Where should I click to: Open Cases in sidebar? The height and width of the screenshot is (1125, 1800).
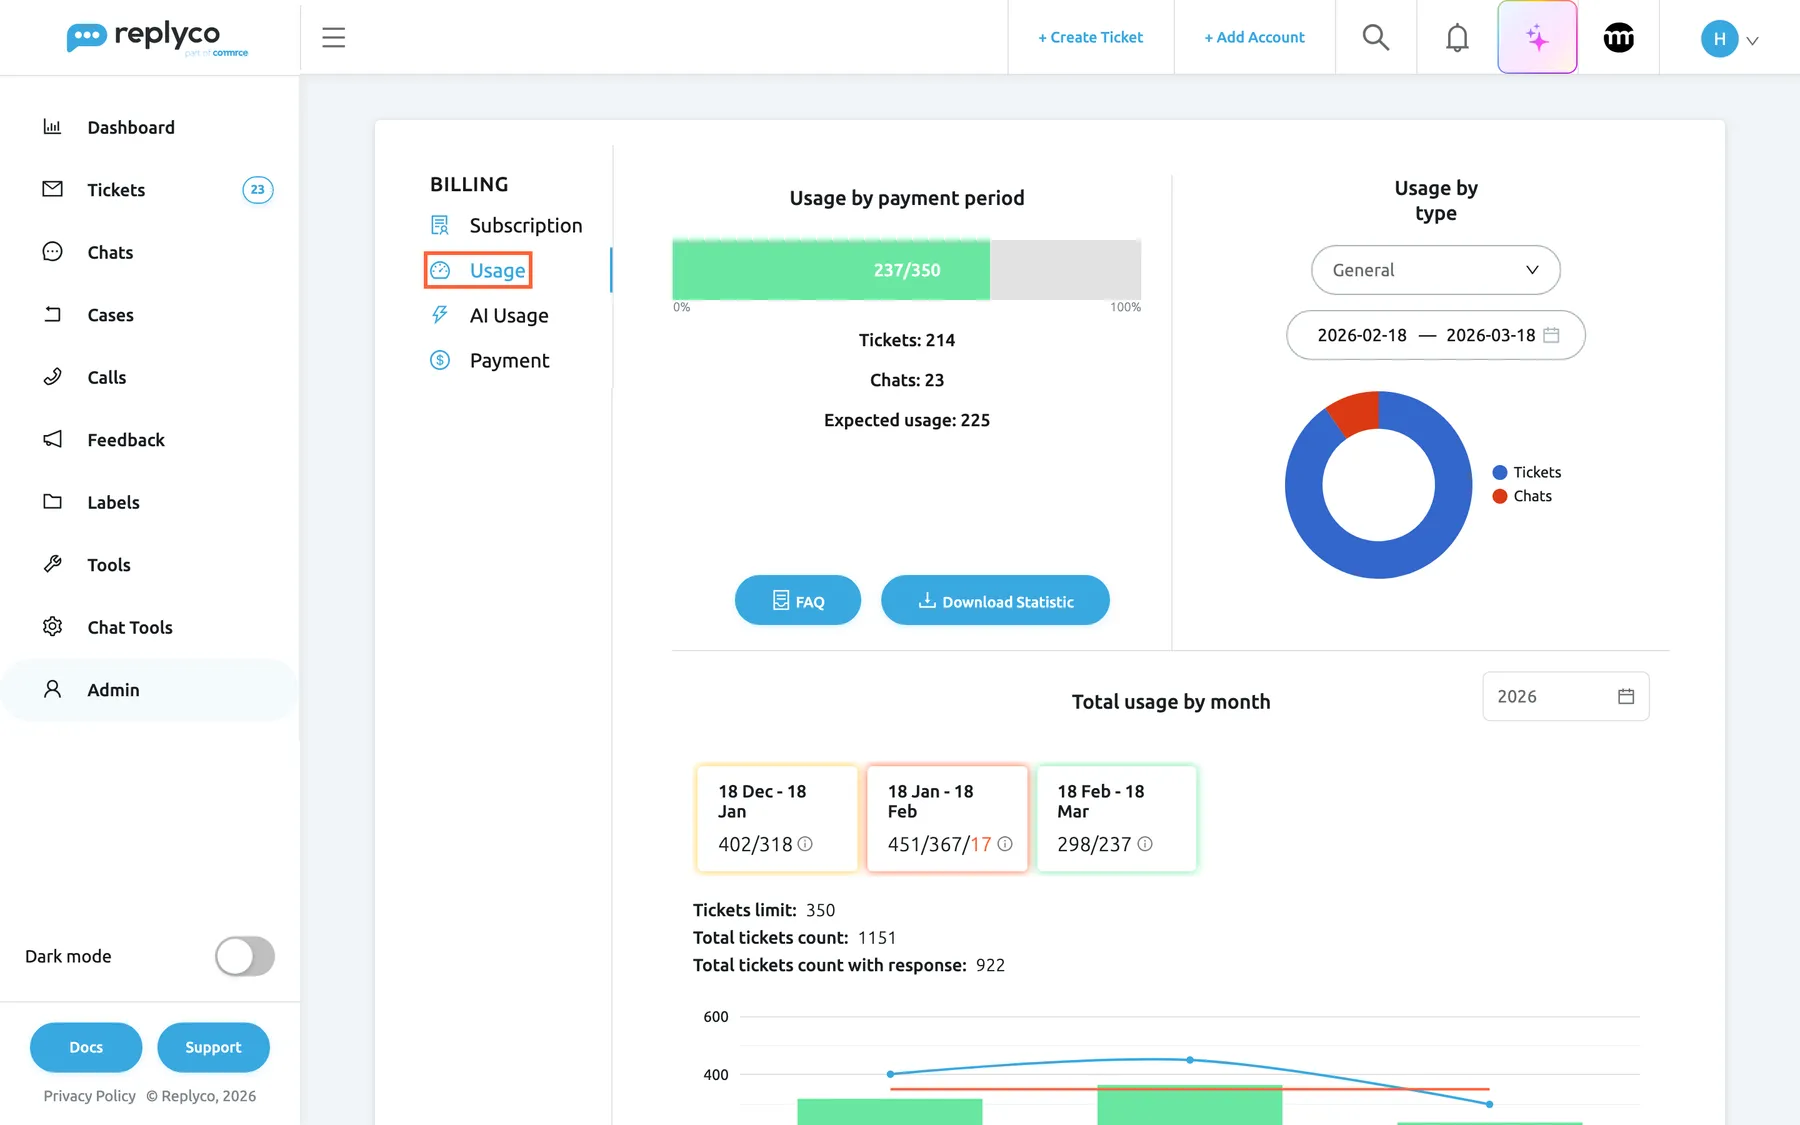coord(150,315)
